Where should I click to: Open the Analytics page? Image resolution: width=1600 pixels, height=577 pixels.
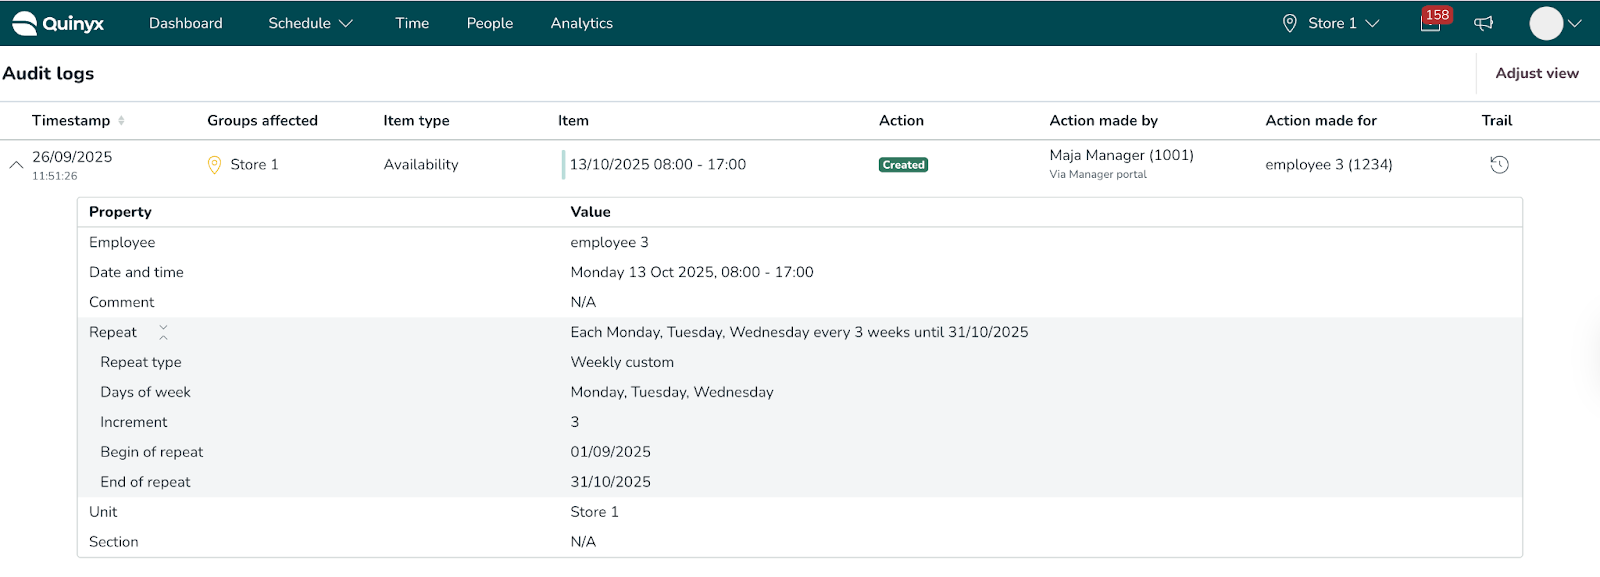(x=582, y=23)
